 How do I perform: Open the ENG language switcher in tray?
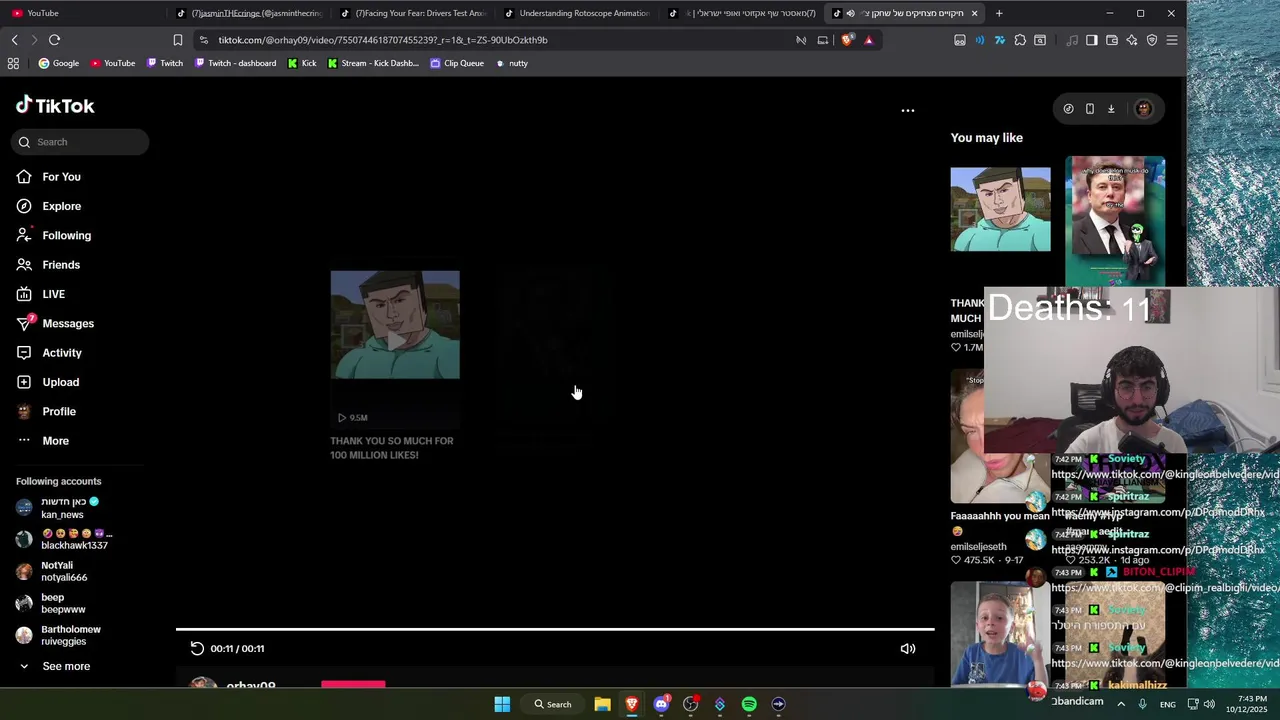tap(1168, 704)
